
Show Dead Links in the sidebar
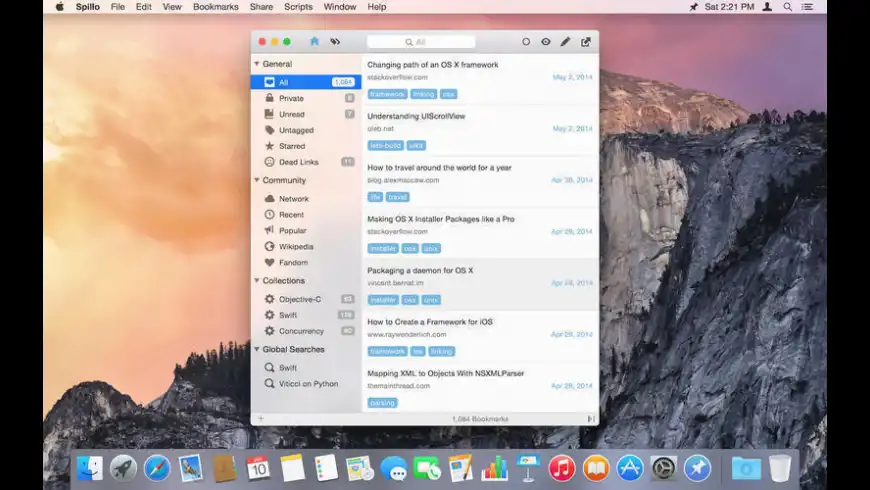coord(298,162)
